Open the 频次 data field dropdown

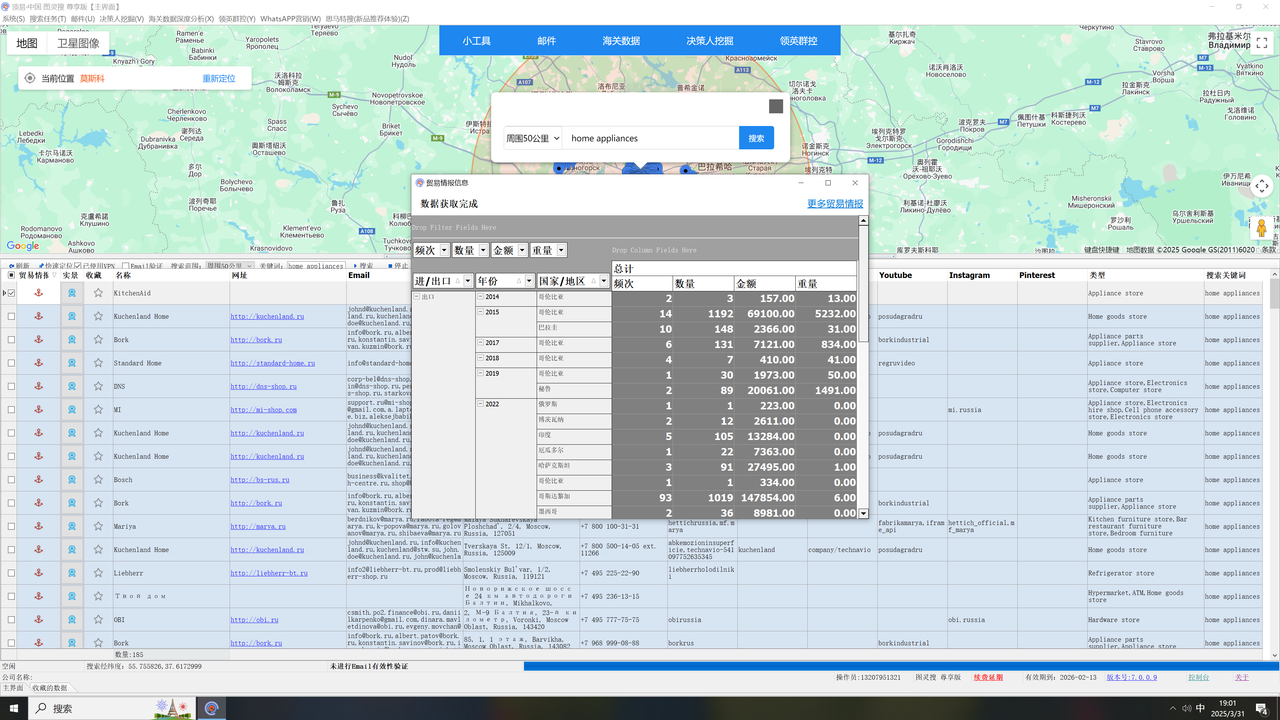[x=444, y=251]
